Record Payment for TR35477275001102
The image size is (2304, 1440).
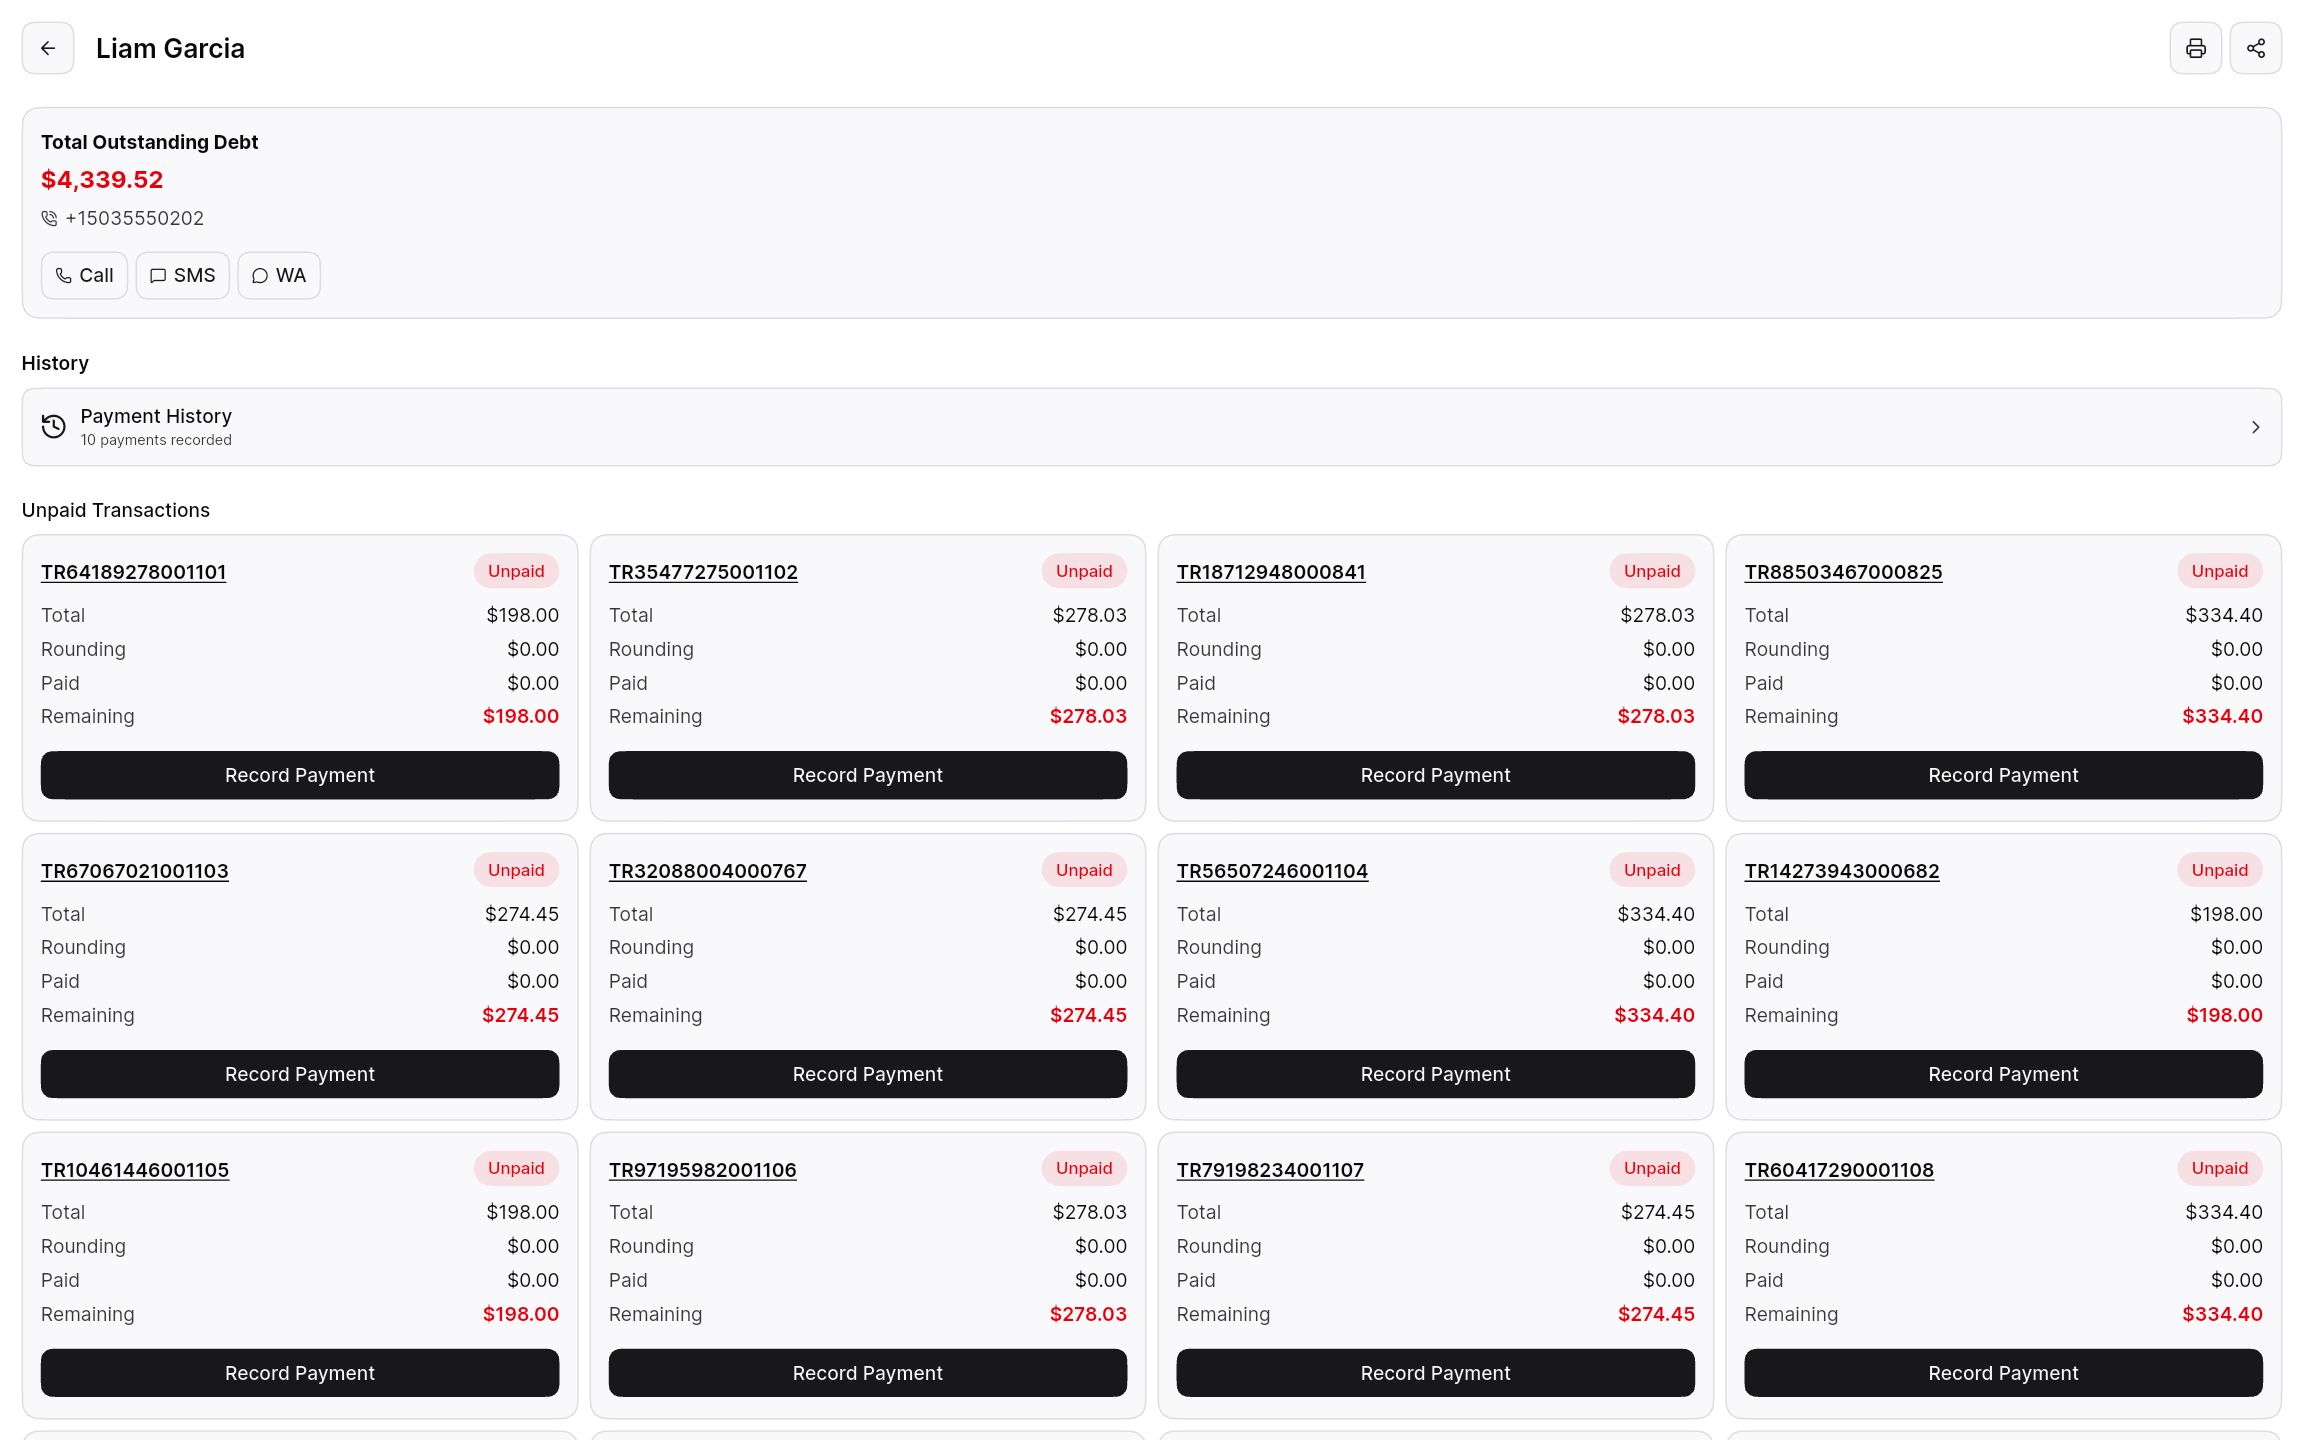(868, 775)
